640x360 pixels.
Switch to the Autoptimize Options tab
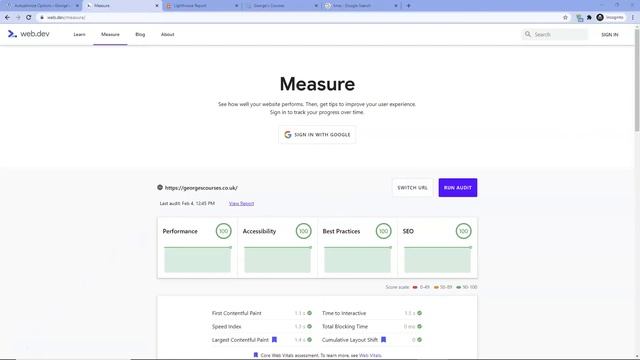pos(43,6)
